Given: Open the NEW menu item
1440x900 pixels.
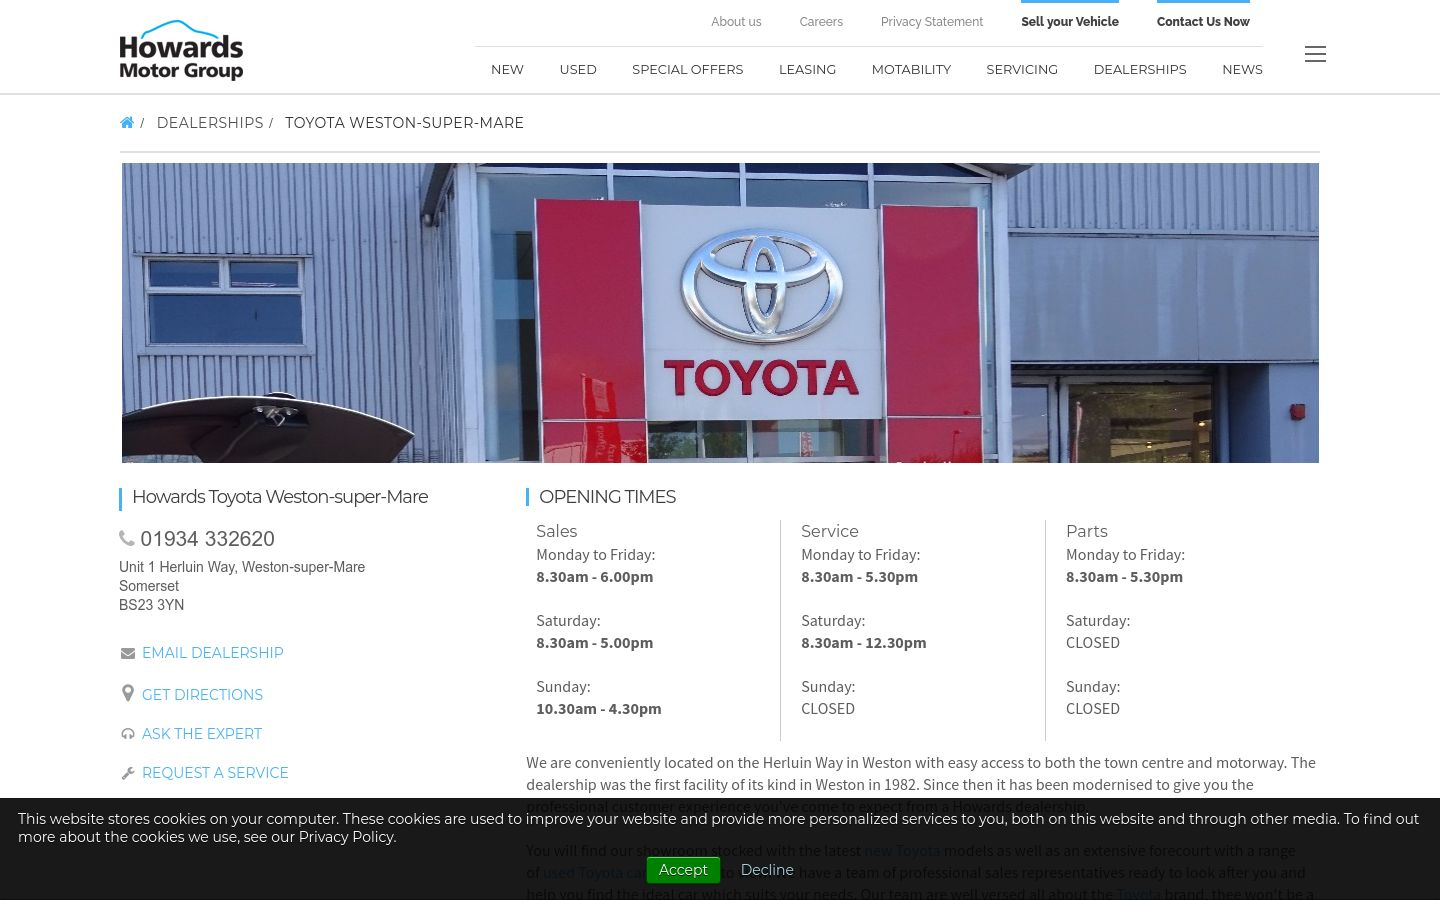Looking at the screenshot, I should click(x=507, y=69).
